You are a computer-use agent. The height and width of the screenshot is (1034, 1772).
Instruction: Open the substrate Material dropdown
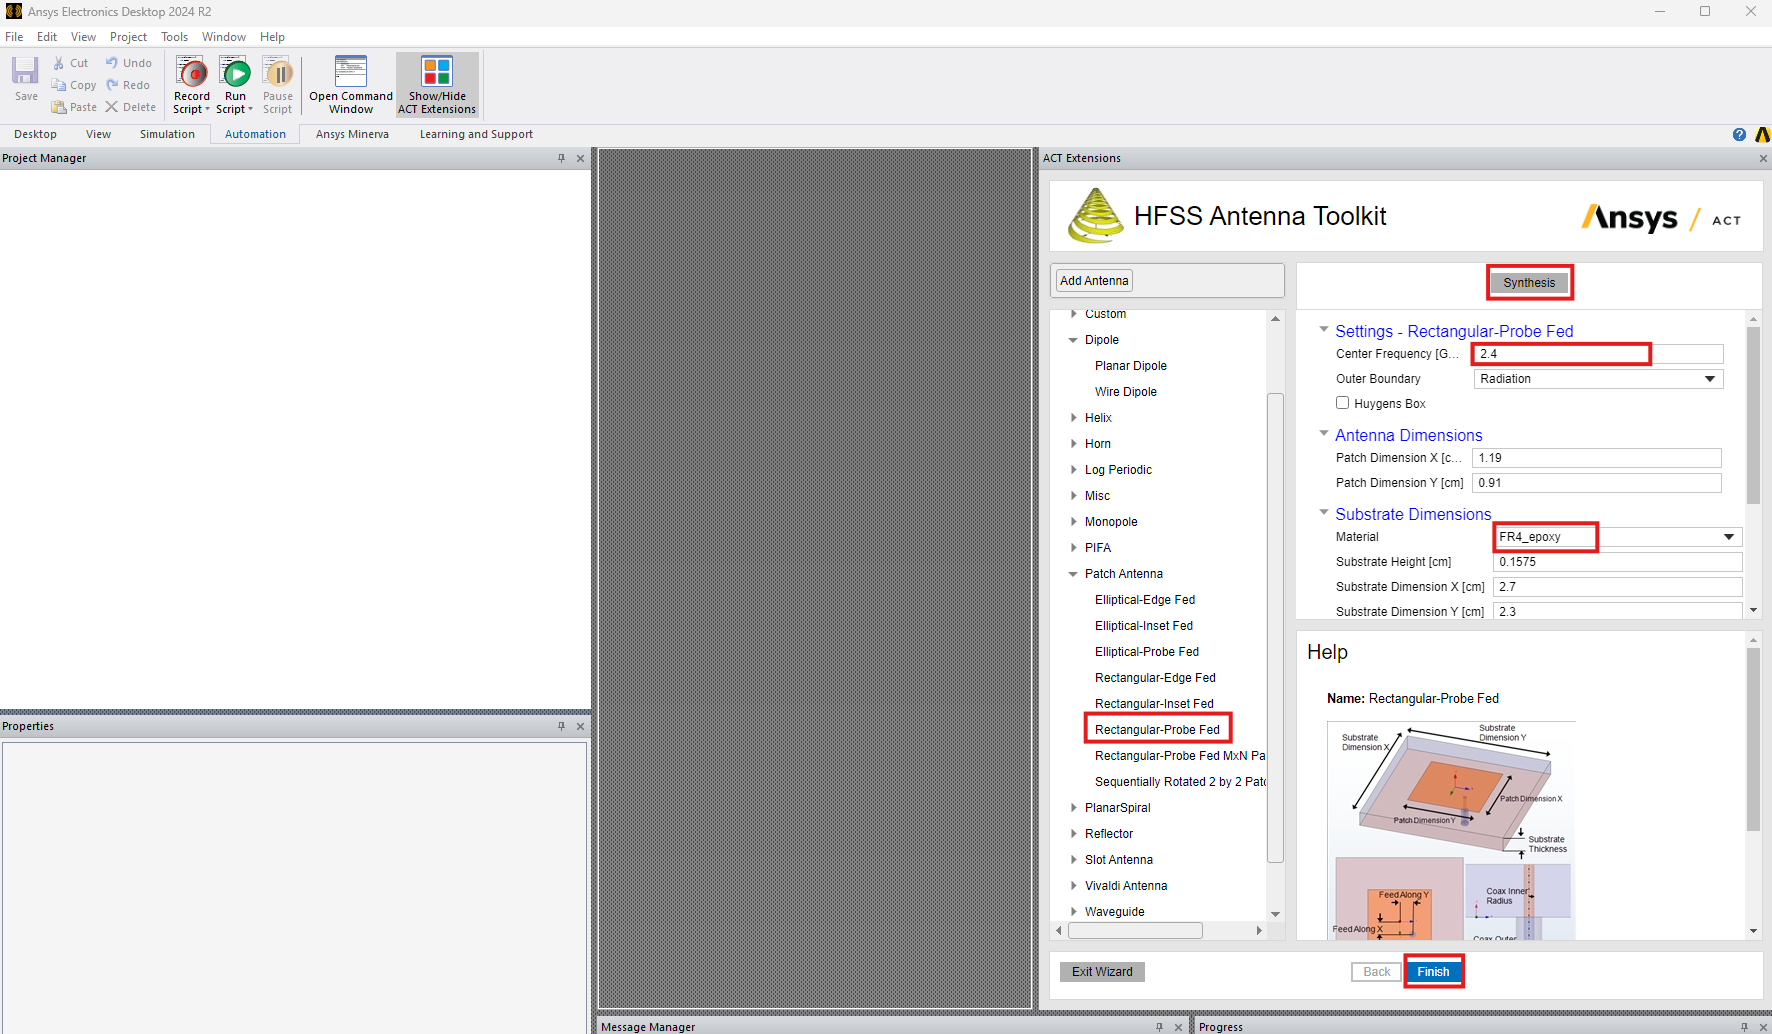pyautogui.click(x=1728, y=537)
